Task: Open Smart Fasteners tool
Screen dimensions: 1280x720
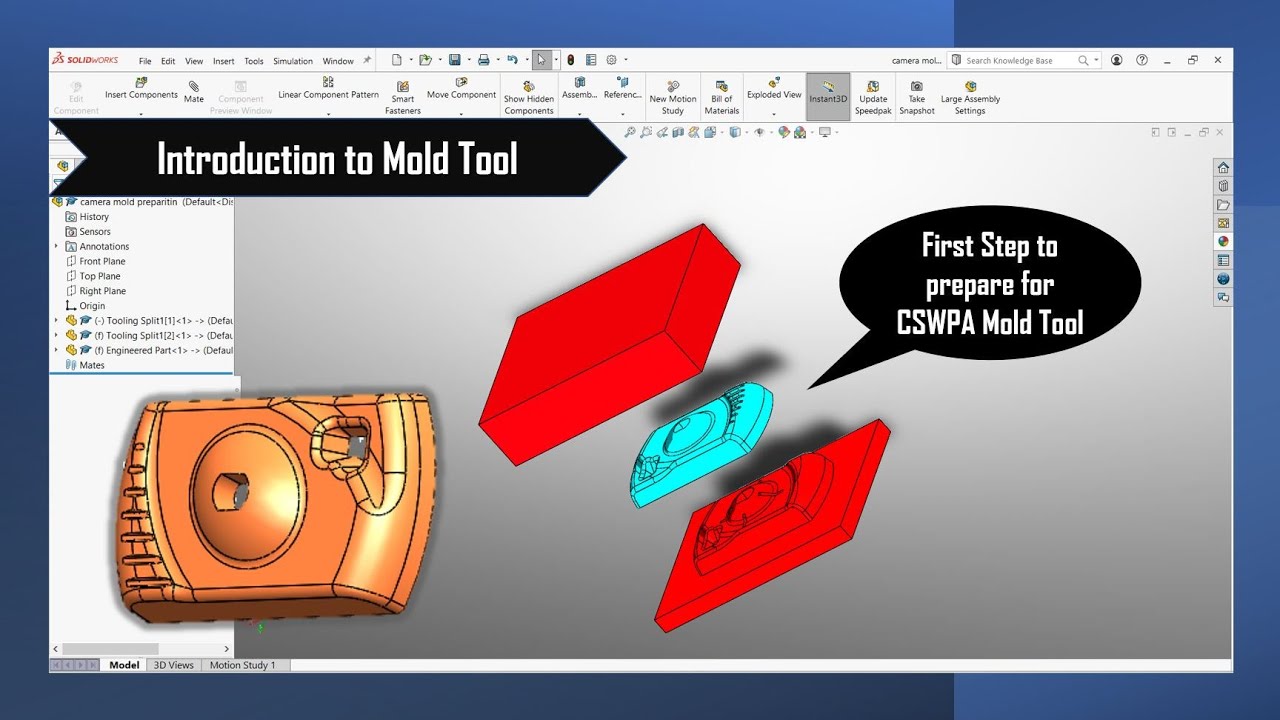Action: coord(403,98)
